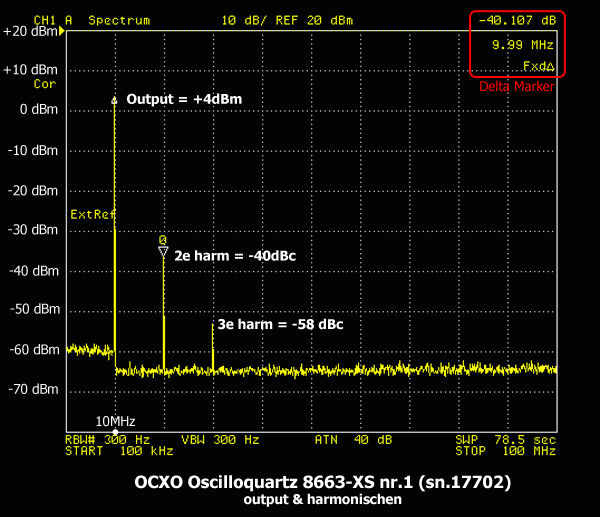Click the '9.99 MHz' marker frequency readout
This screenshot has width=600, height=517.
[x=523, y=45]
